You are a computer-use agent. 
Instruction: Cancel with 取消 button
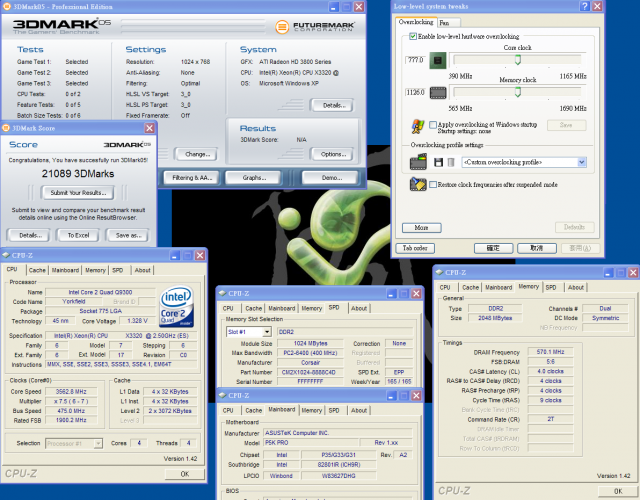(537, 248)
